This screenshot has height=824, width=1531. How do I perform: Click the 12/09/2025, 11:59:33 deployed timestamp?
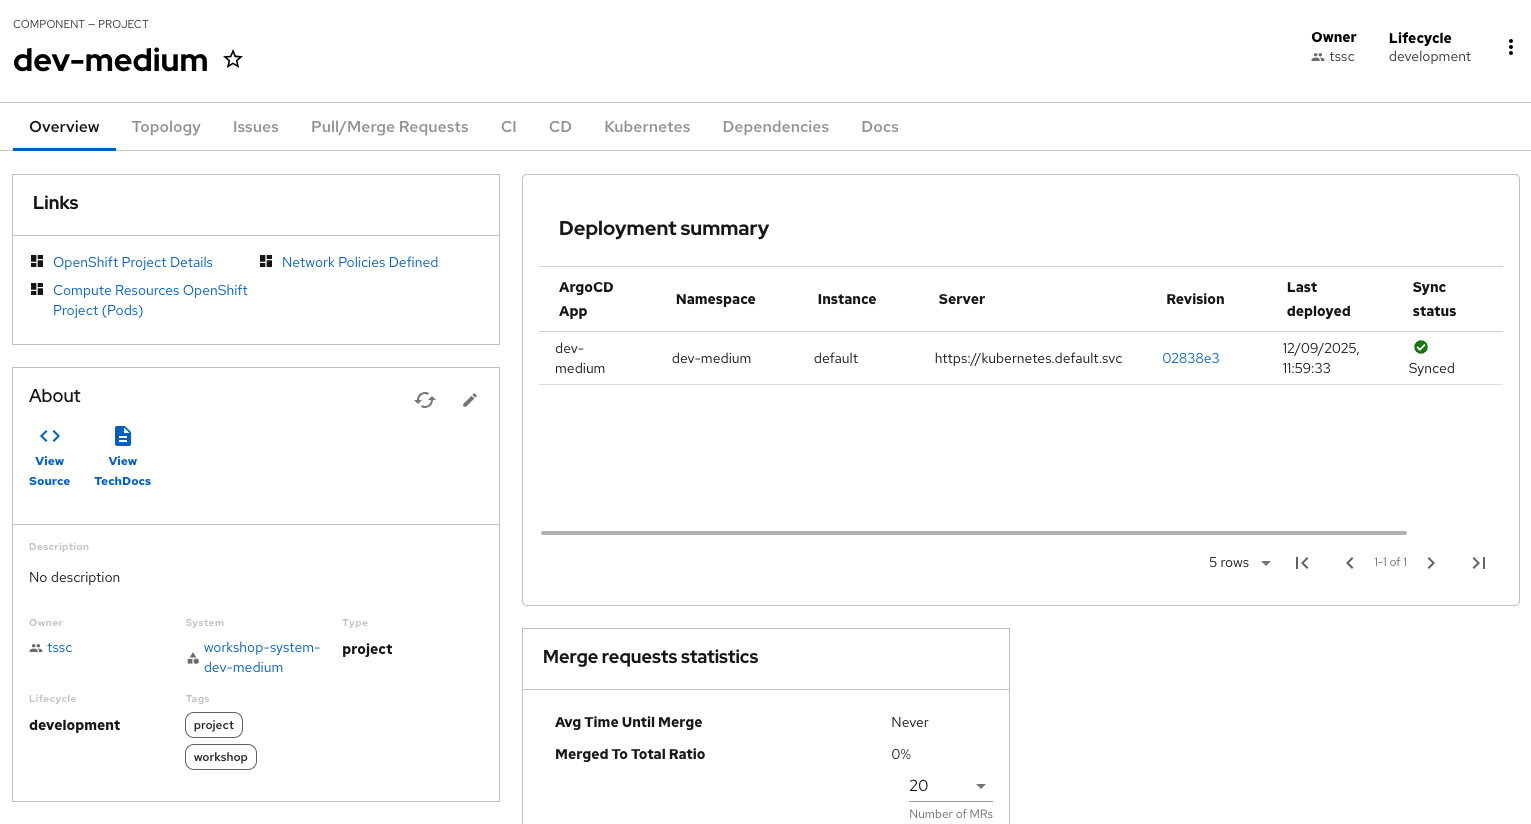[x=1321, y=358]
